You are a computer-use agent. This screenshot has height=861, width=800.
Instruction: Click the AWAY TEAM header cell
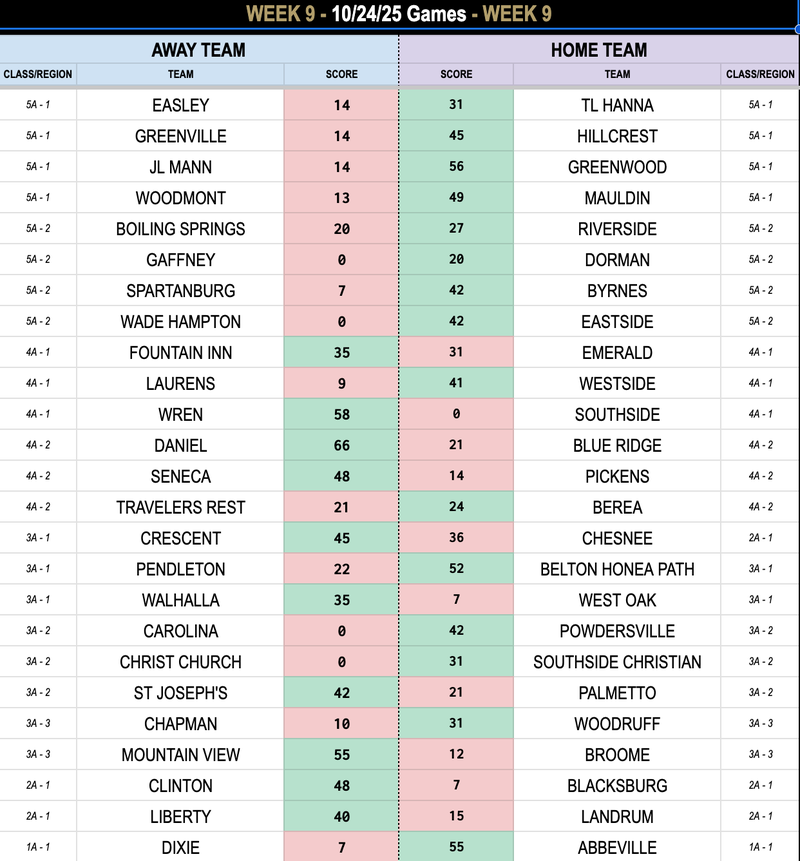(198, 49)
